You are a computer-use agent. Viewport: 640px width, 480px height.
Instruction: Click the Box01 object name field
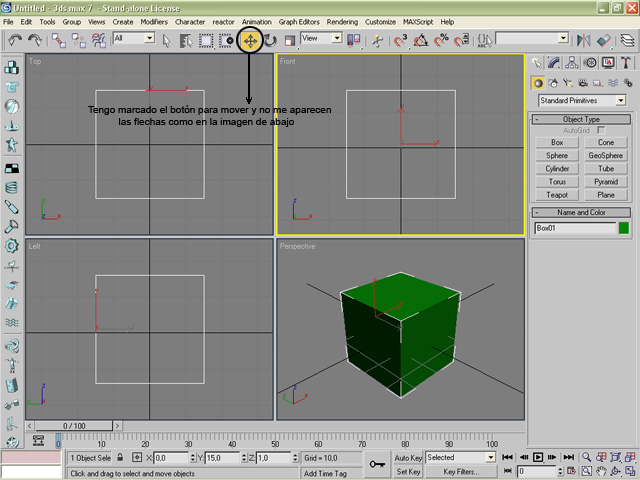575,228
